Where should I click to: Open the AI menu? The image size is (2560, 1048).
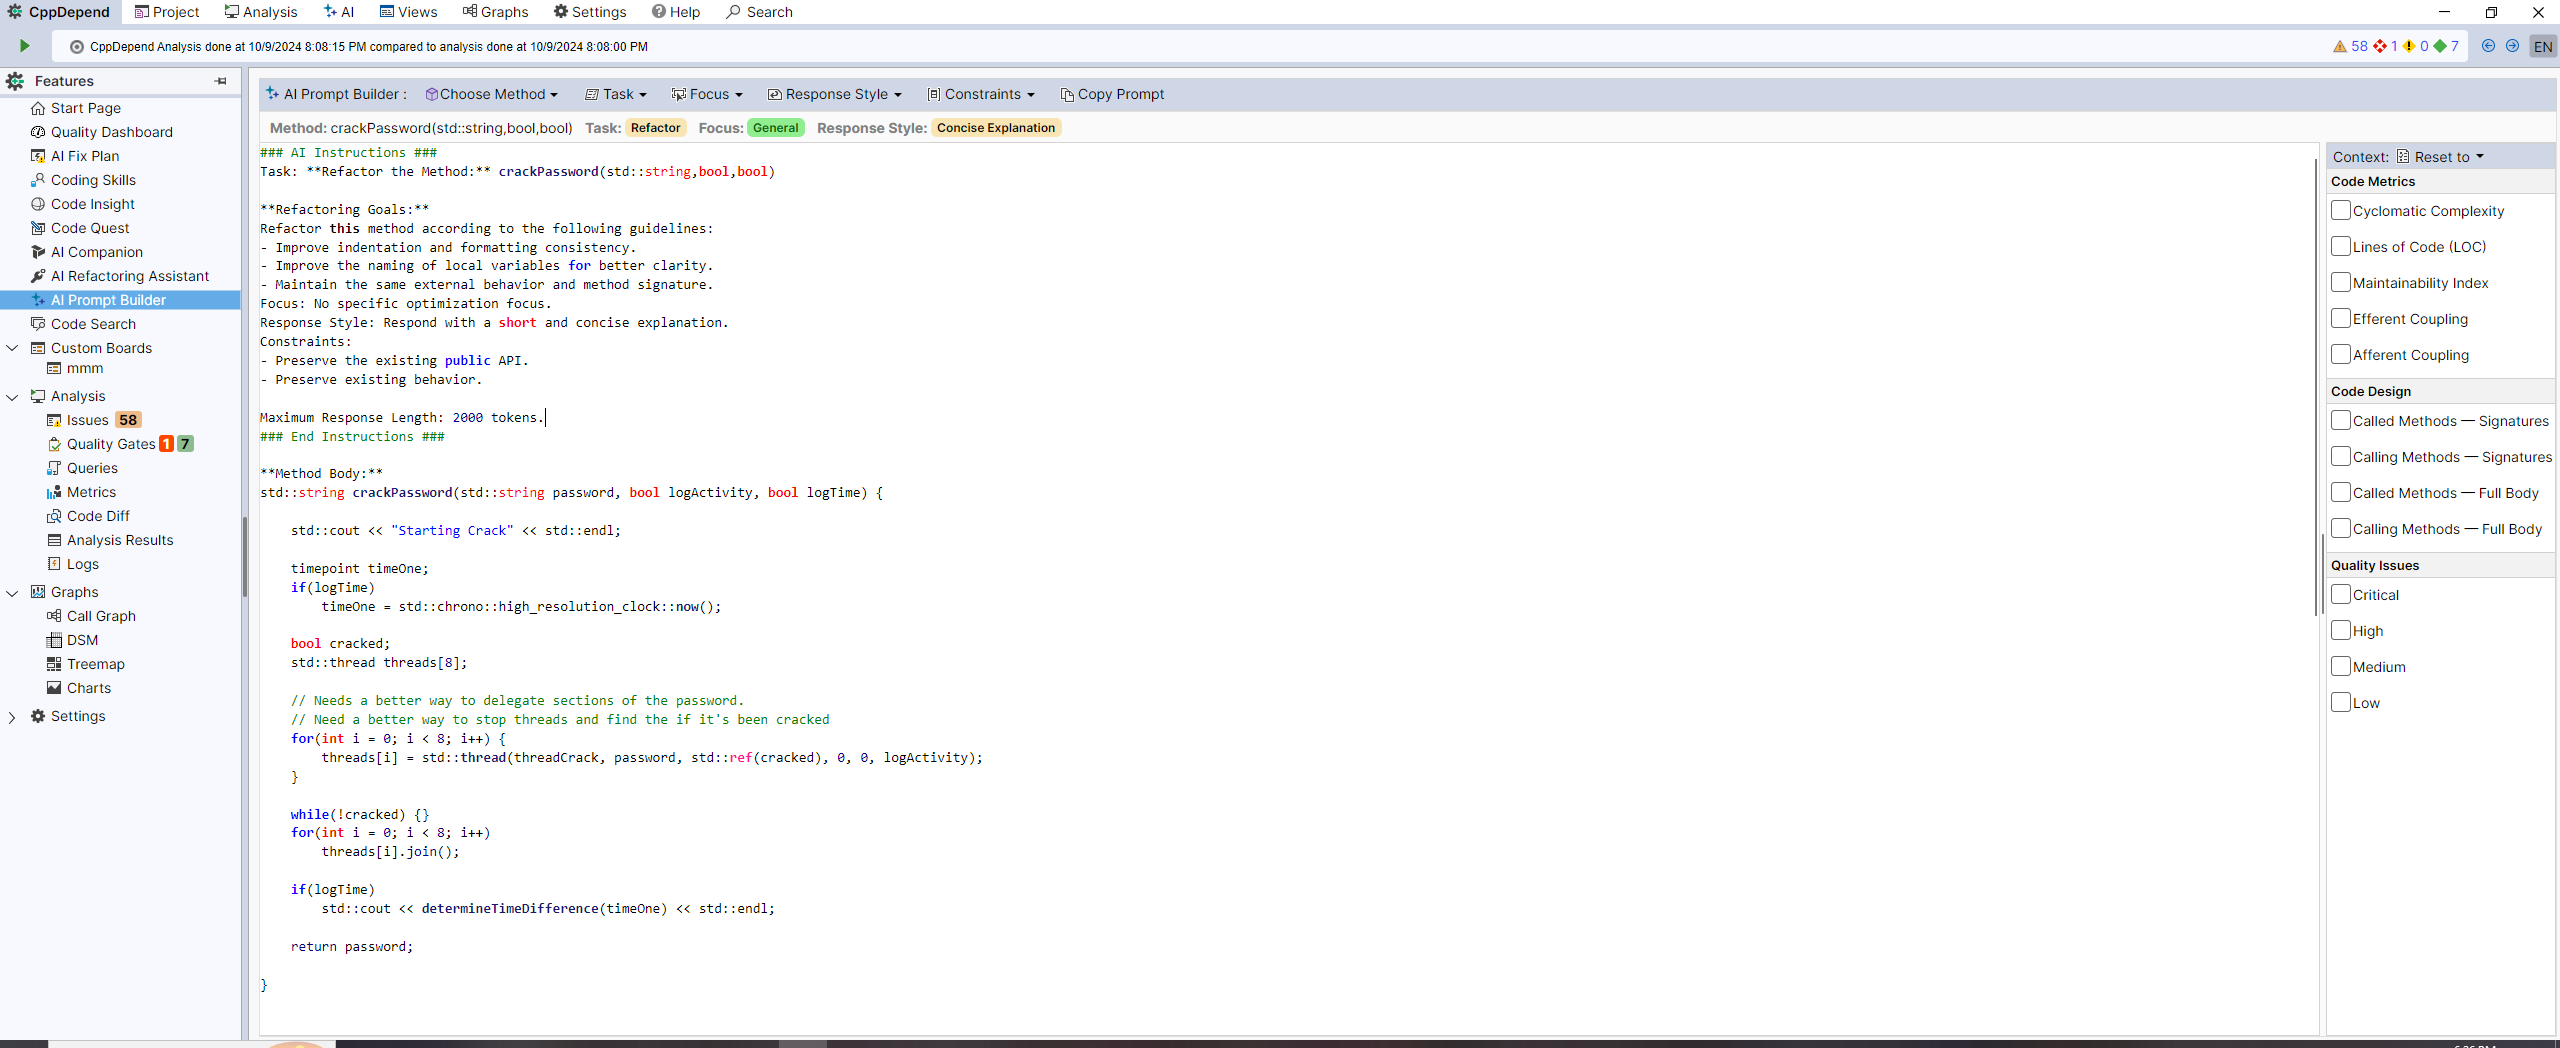[338, 11]
